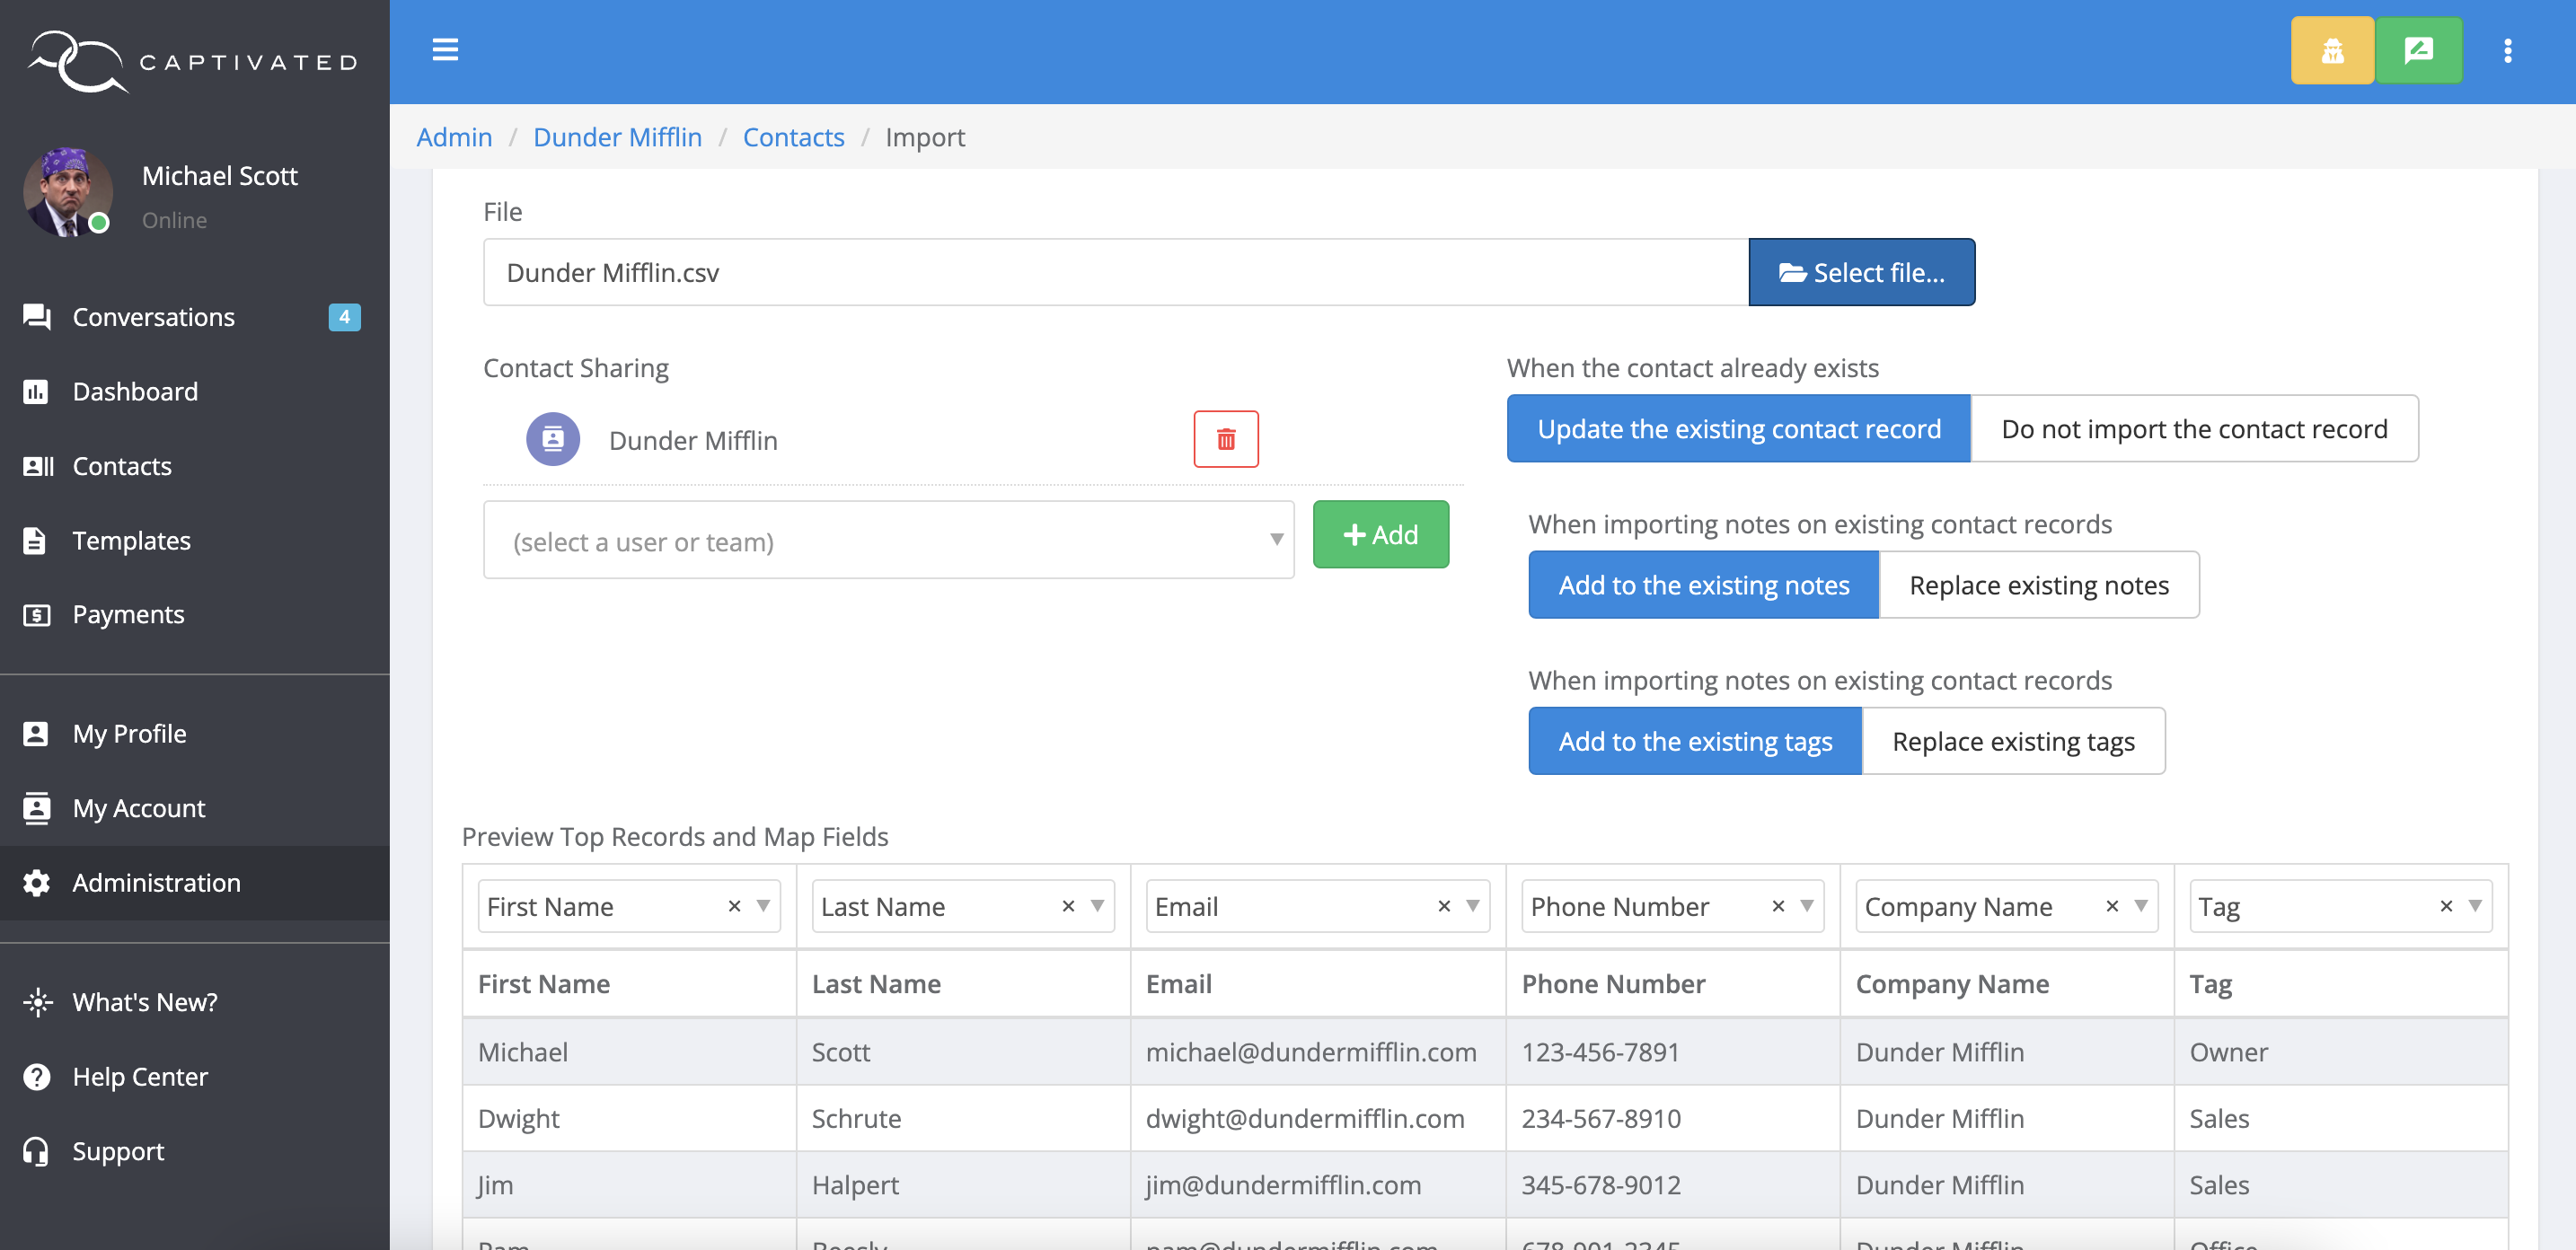Open the three-dot overflow menu
This screenshot has height=1250, width=2576.
tap(2508, 50)
